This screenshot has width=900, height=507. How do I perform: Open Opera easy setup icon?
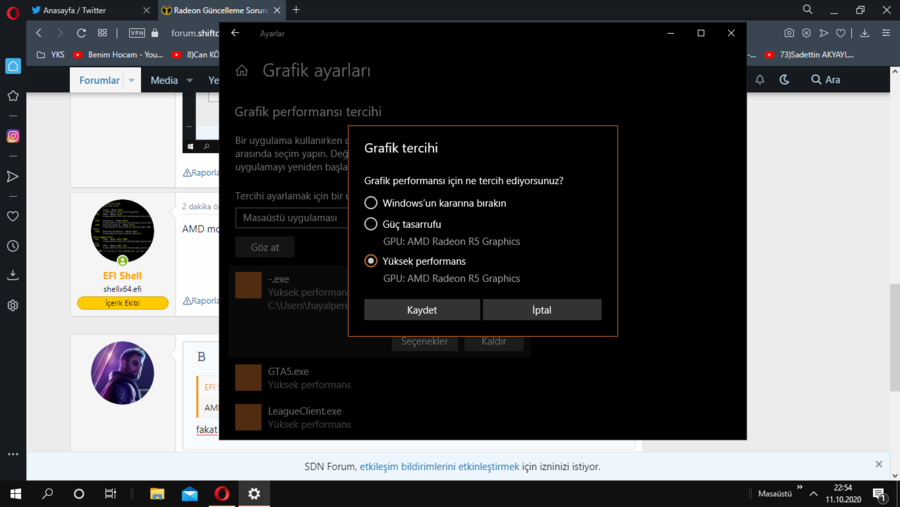point(886,33)
